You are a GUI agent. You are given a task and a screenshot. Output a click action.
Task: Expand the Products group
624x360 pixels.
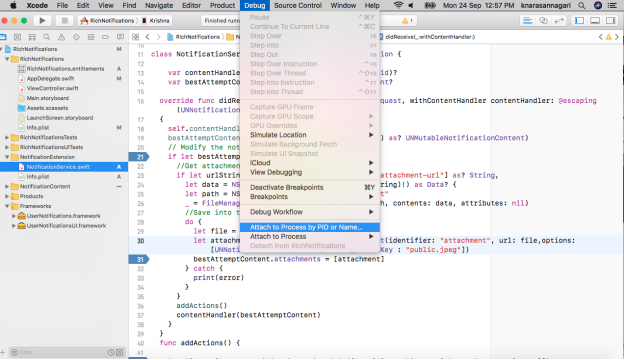[7, 197]
